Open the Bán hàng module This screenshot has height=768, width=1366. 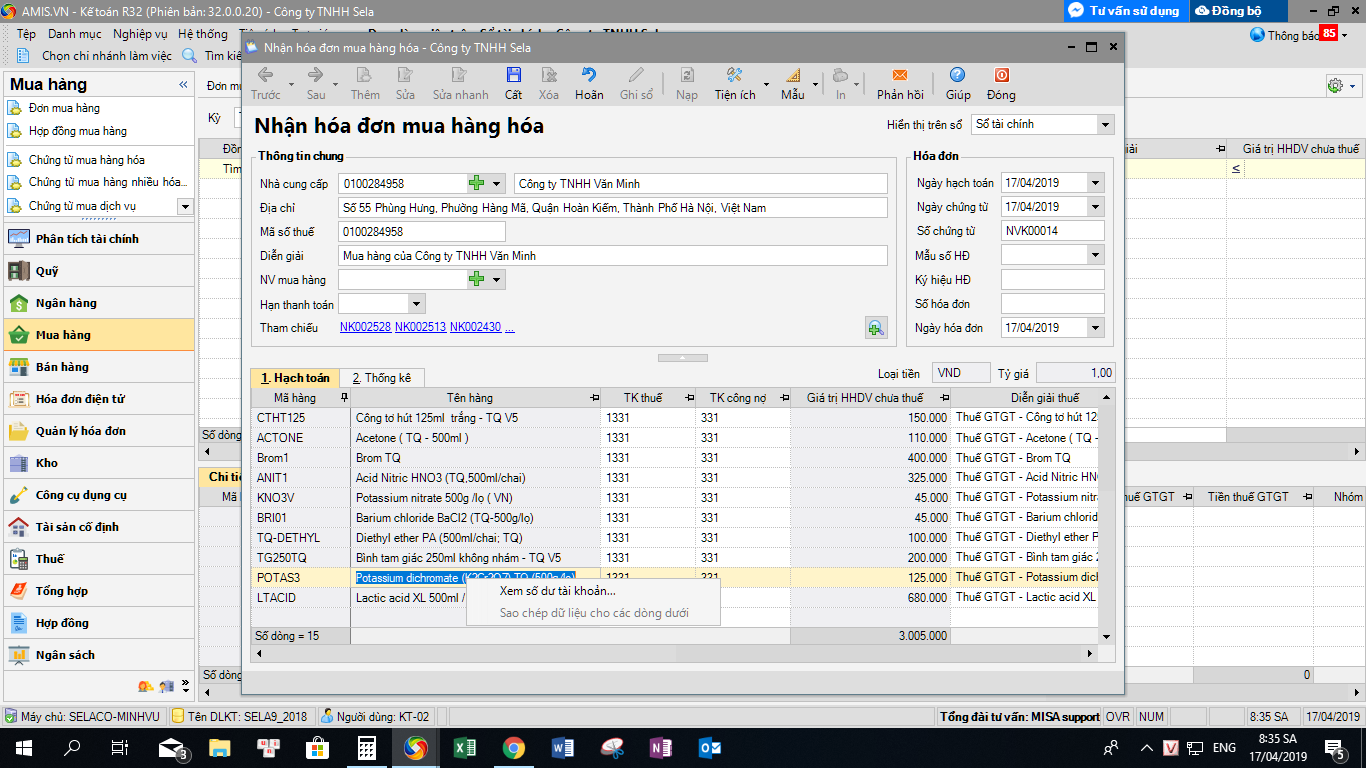(x=98, y=367)
